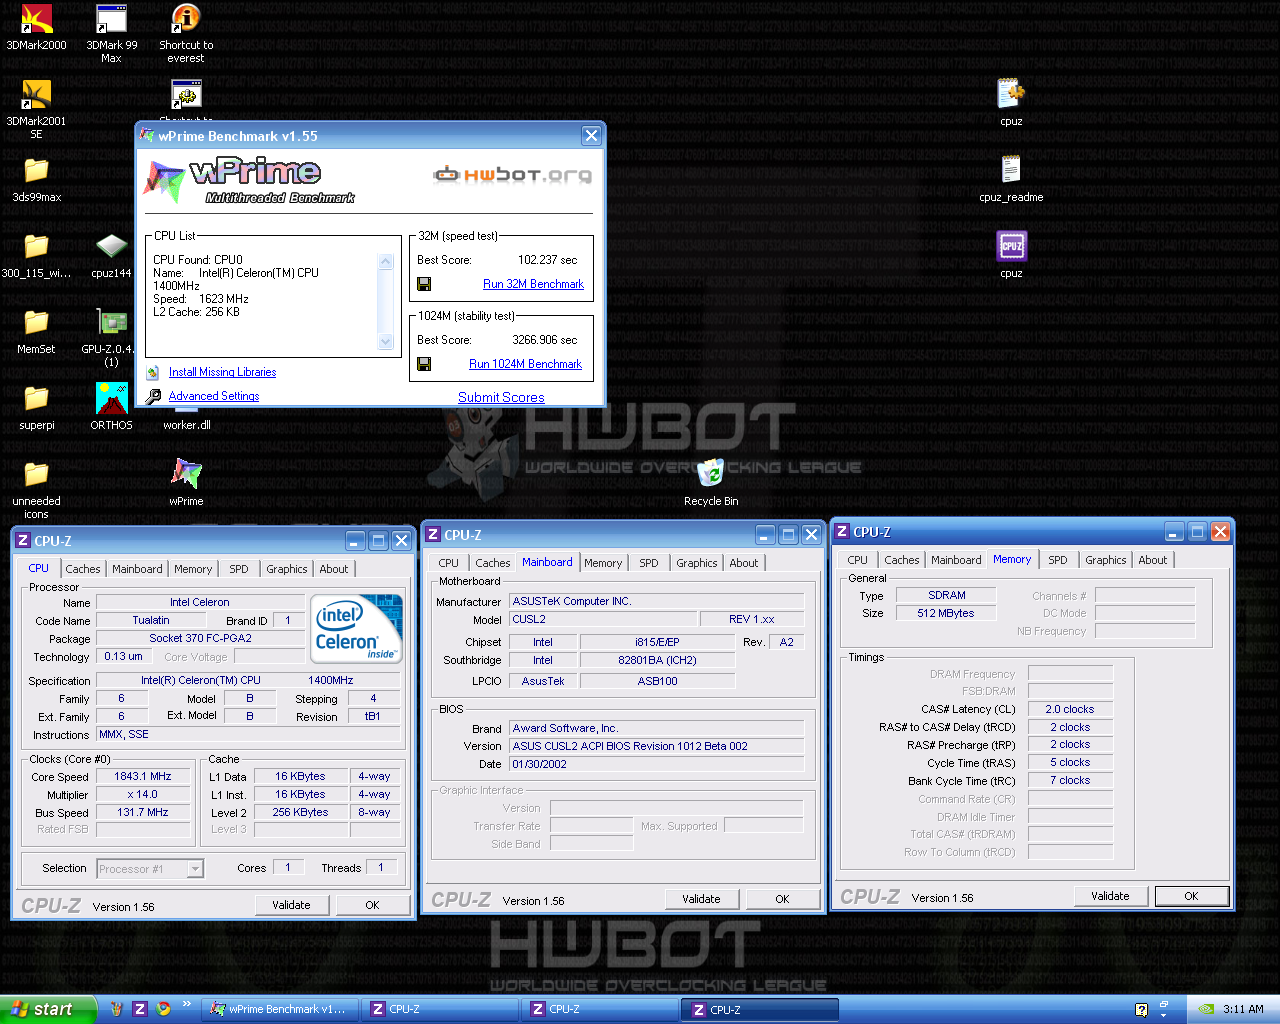
Task: Switch to wPrime Benchmark taskbar button
Action: [278, 1009]
